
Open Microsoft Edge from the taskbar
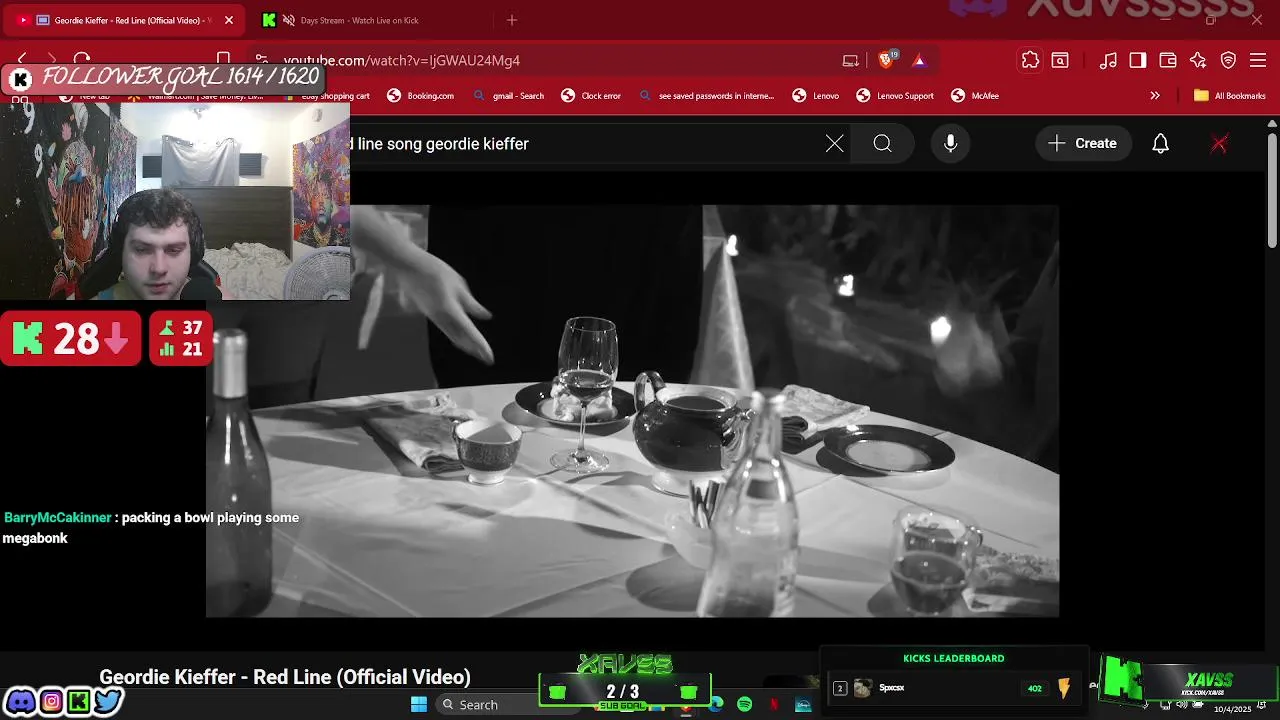click(x=716, y=704)
